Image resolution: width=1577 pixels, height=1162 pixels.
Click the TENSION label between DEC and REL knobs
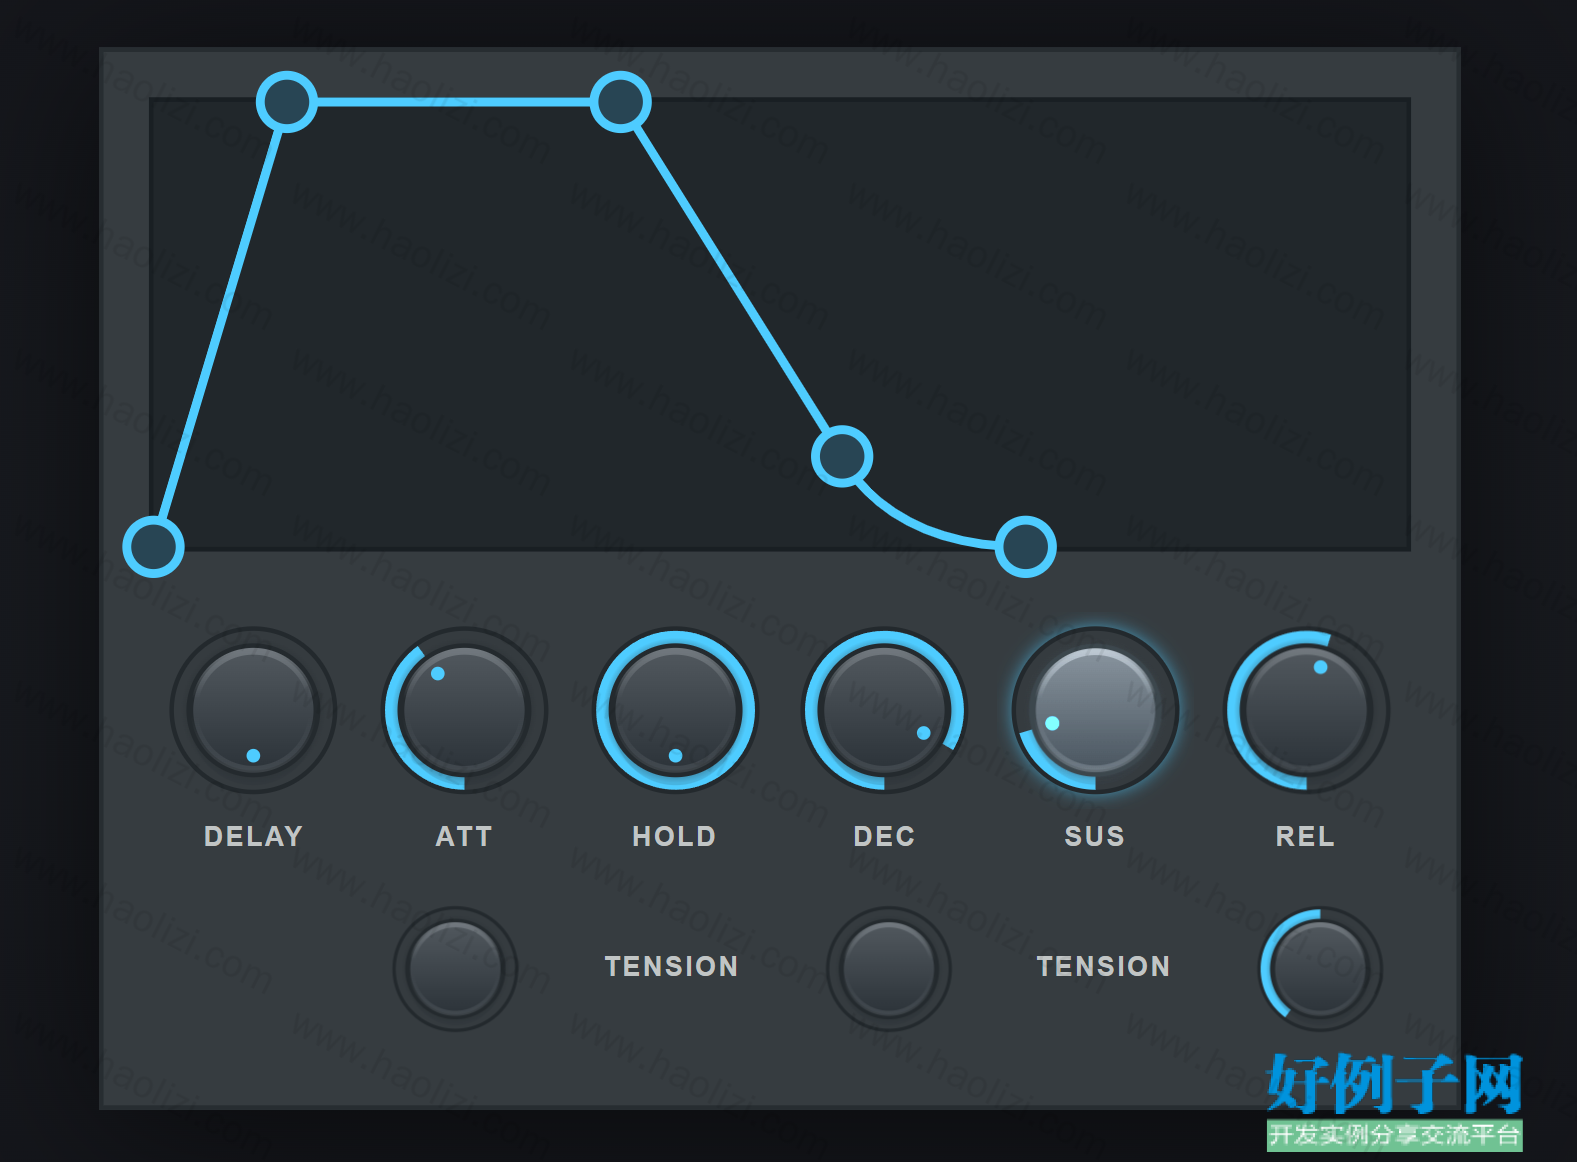(1103, 966)
